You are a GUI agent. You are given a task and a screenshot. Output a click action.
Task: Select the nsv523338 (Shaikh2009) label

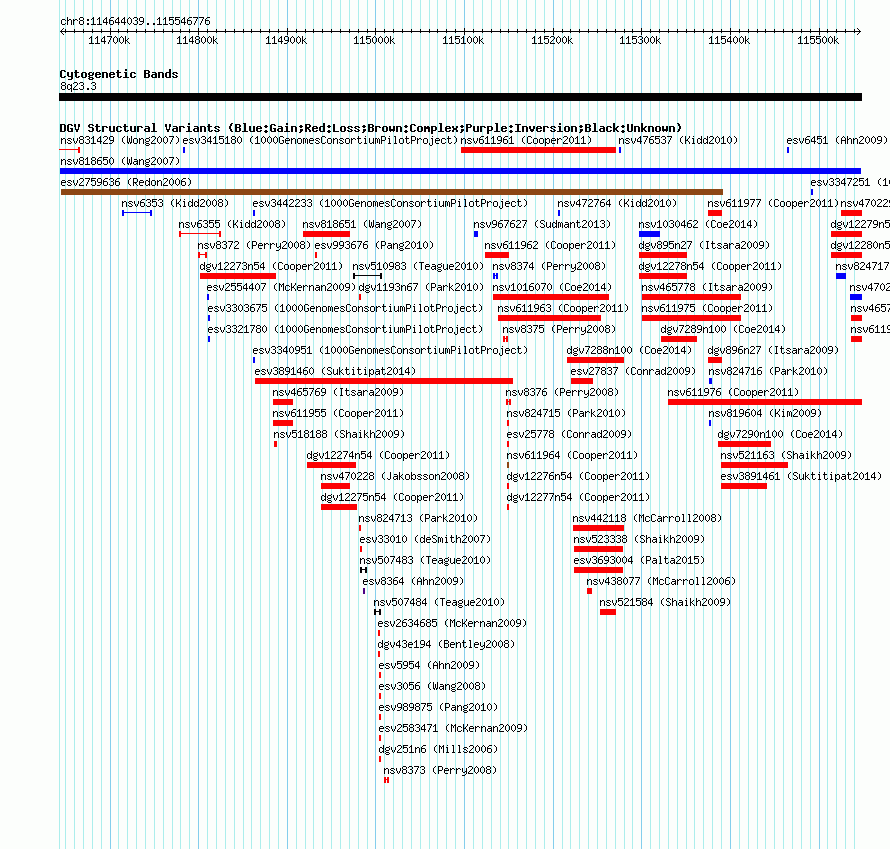639,539
